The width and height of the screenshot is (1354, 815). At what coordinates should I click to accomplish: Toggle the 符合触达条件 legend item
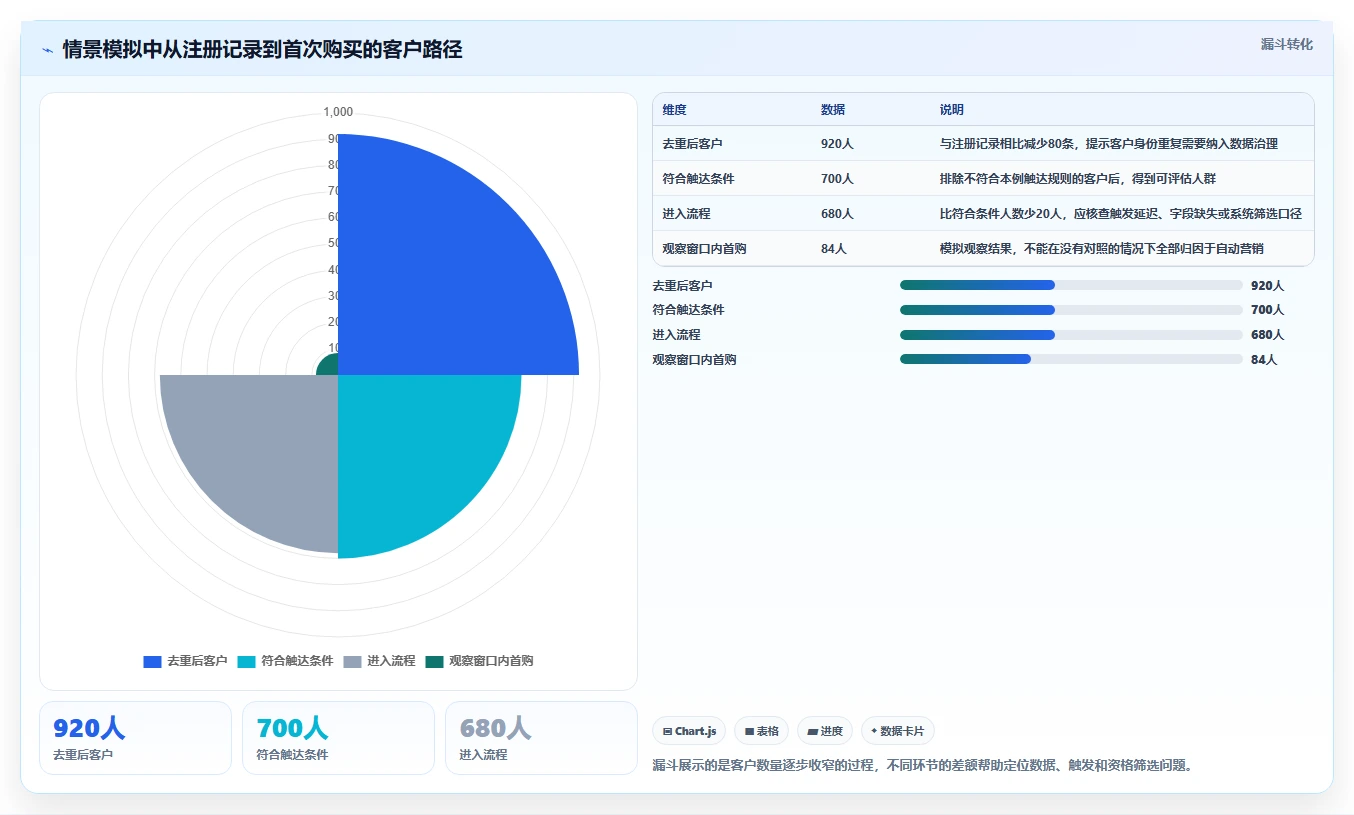coord(285,661)
